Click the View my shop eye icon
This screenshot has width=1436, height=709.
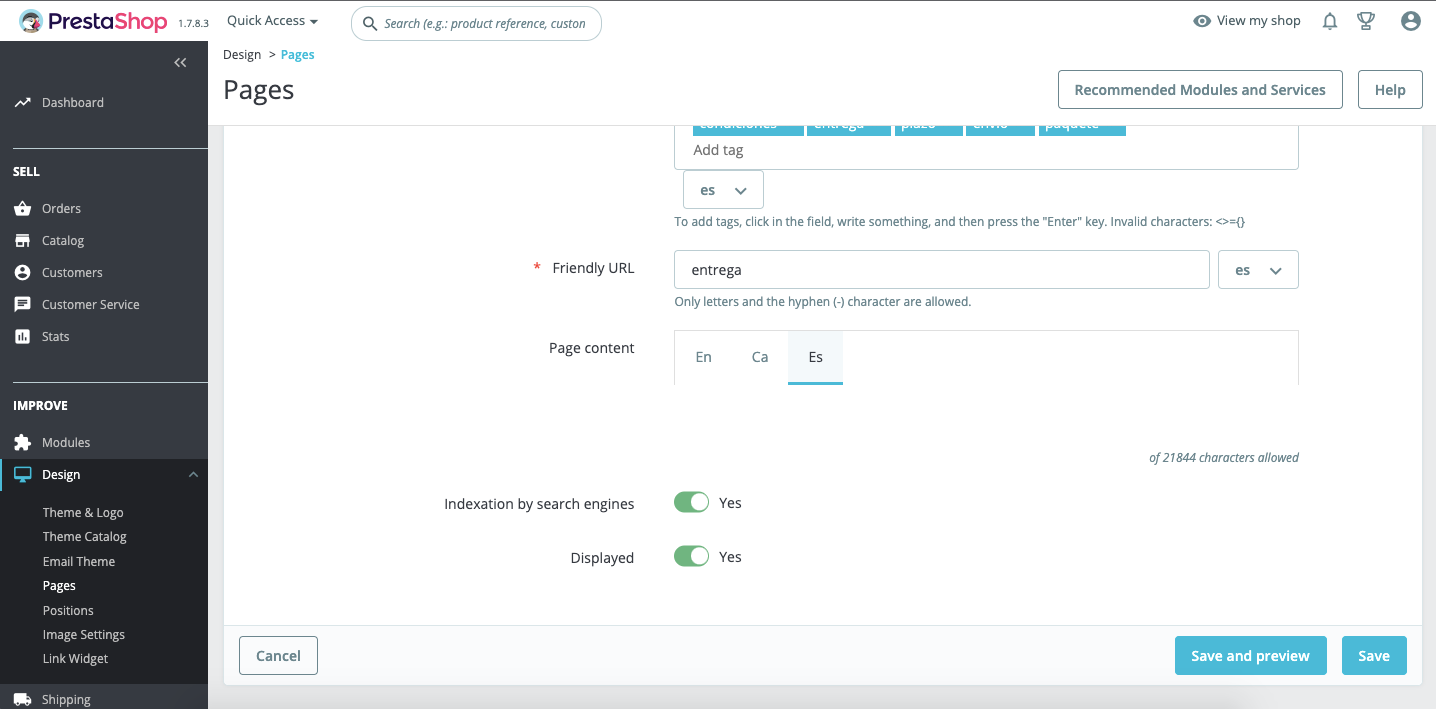coord(1202,21)
